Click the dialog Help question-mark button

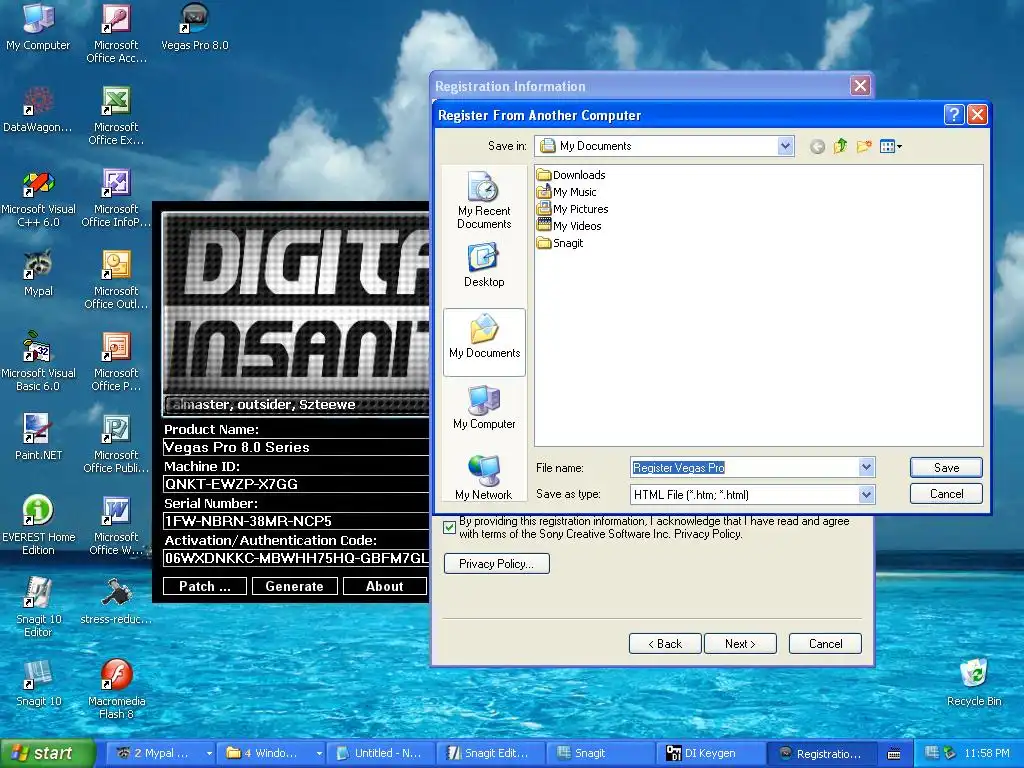pos(953,115)
